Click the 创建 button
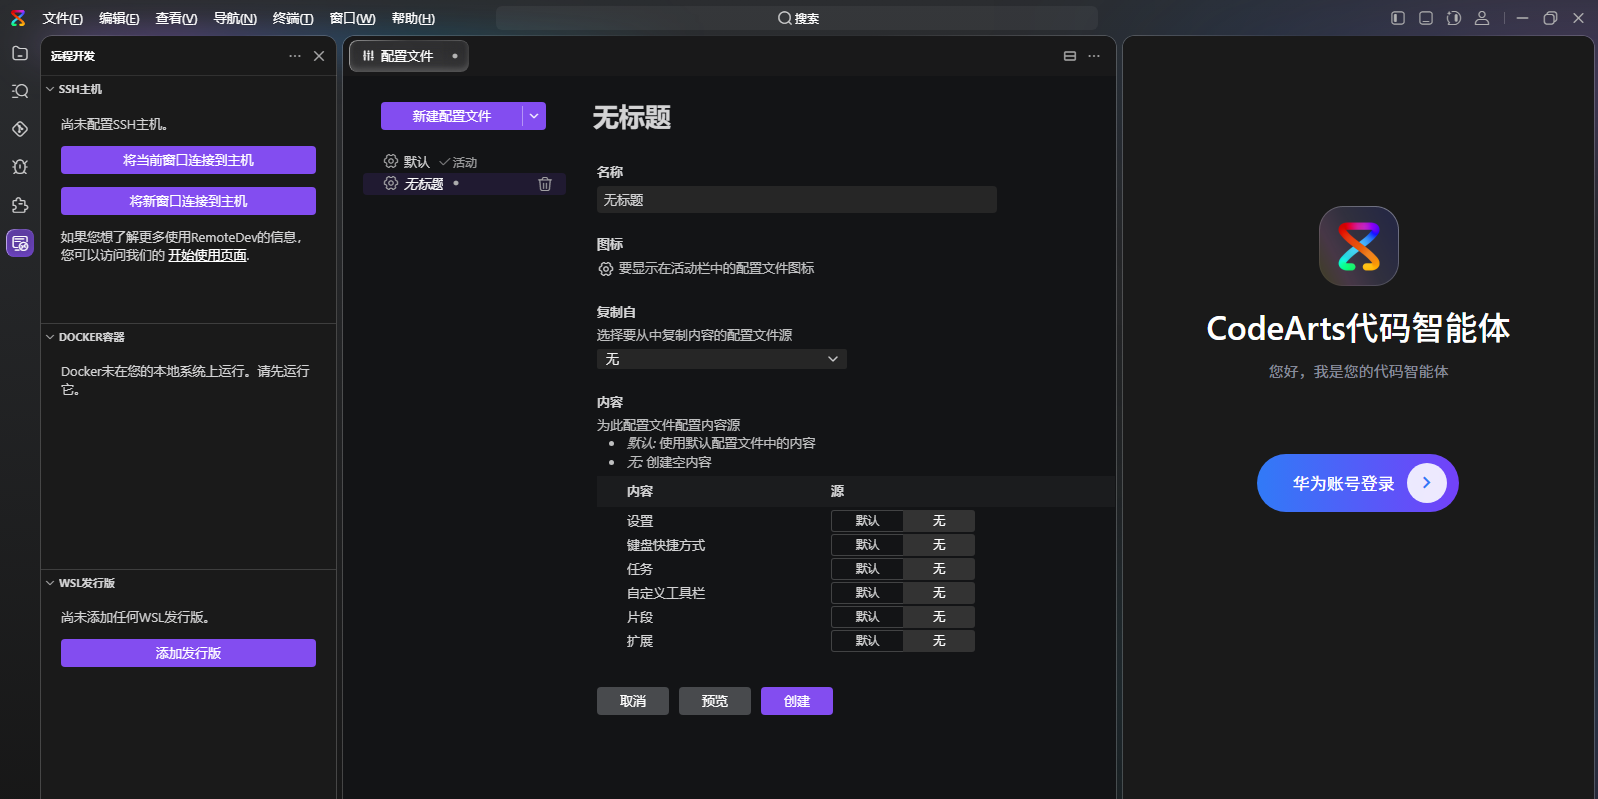Screen dimensions: 1598x799 (797, 701)
